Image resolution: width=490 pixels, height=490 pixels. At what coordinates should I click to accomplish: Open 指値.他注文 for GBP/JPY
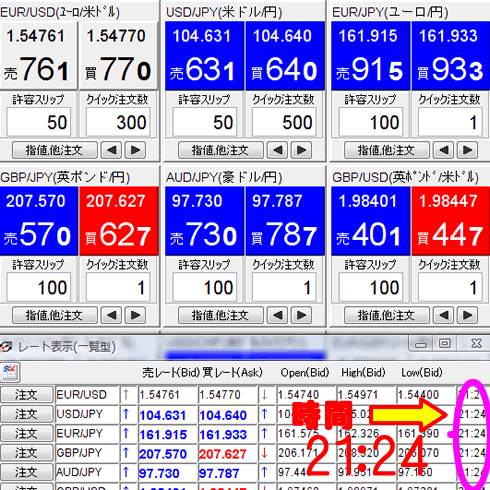click(x=55, y=315)
